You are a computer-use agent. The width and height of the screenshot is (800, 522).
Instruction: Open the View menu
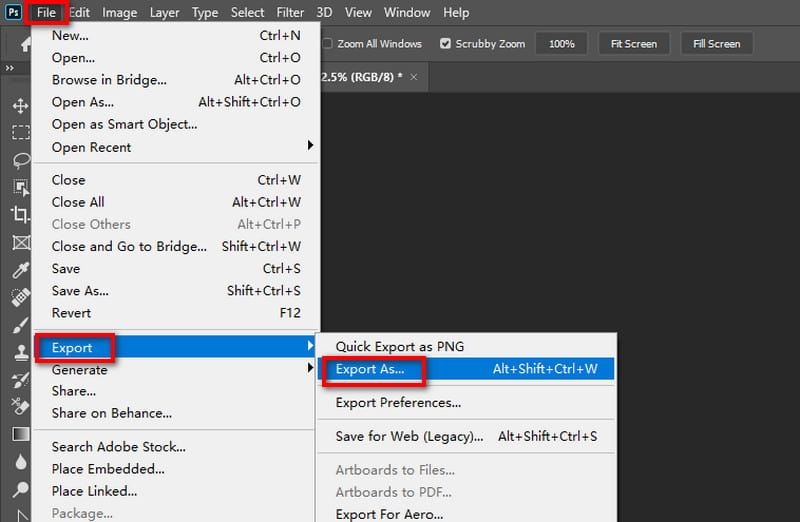pos(358,12)
